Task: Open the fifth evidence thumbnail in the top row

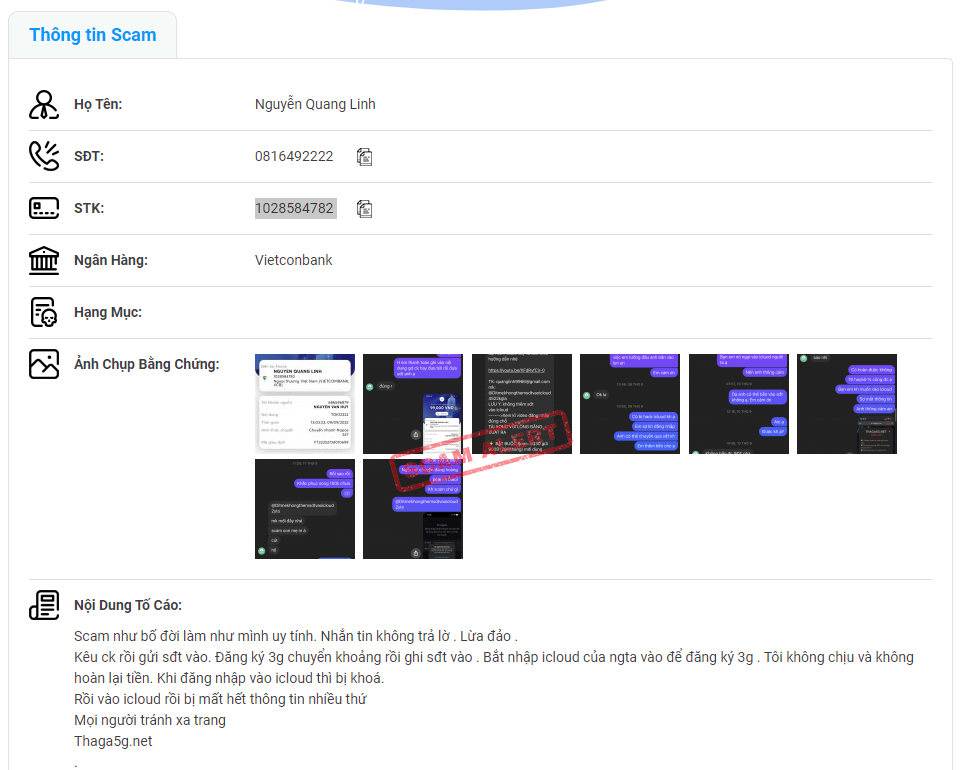Action: click(739, 404)
